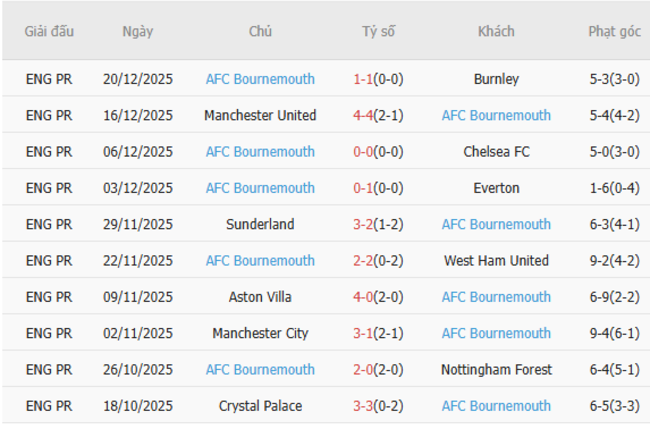This screenshot has width=650, height=429.
Task: Open the Manchester United team link
Action: tap(260, 116)
